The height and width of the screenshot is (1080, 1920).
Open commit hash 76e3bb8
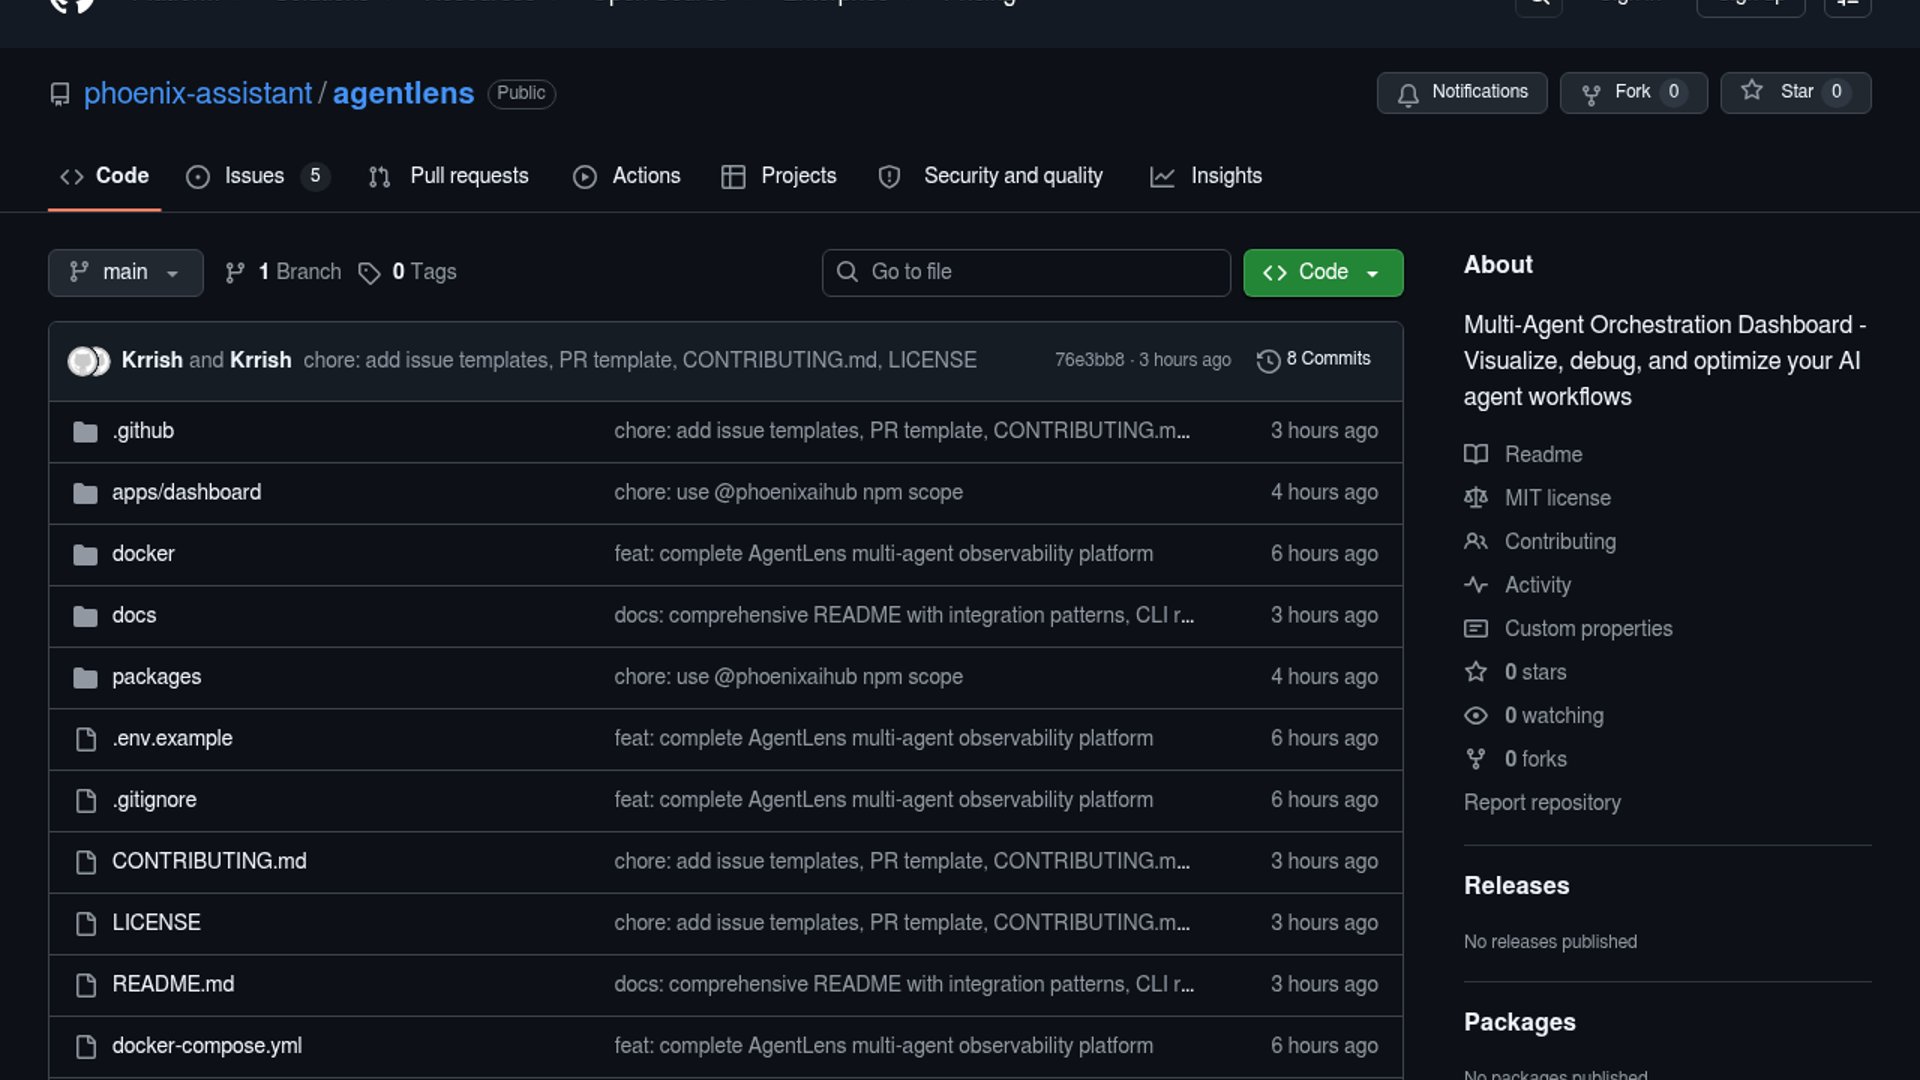click(1089, 360)
